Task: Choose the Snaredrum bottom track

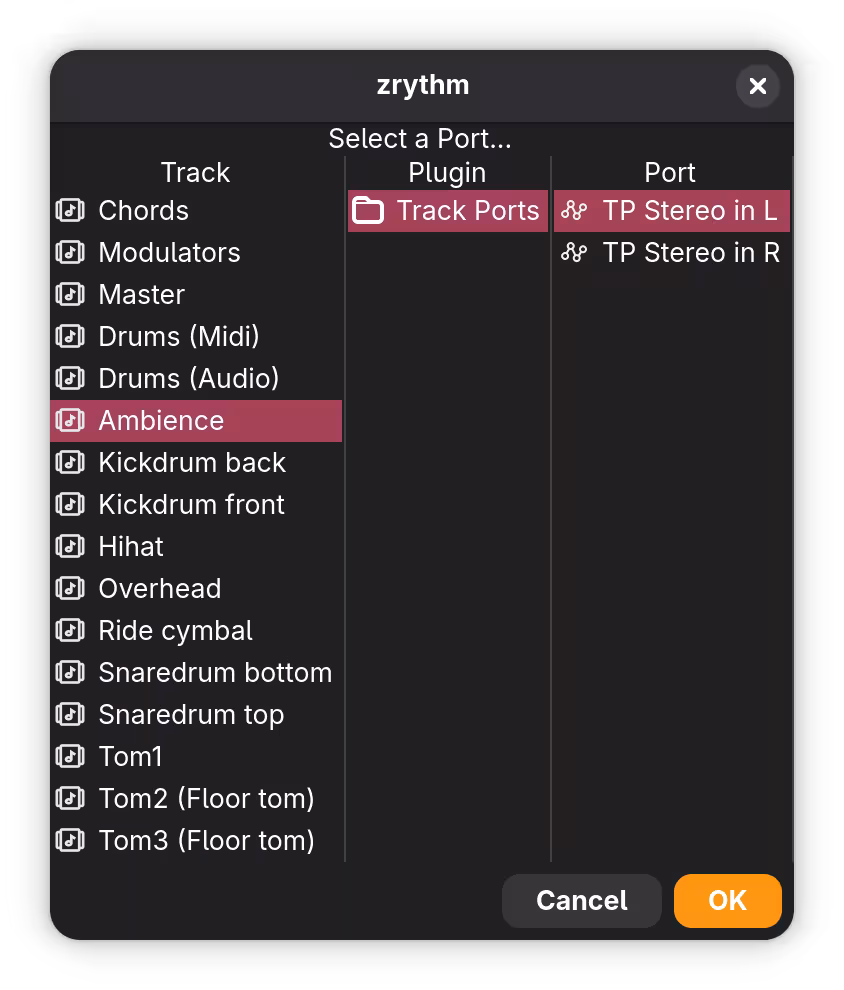Action: (x=215, y=672)
